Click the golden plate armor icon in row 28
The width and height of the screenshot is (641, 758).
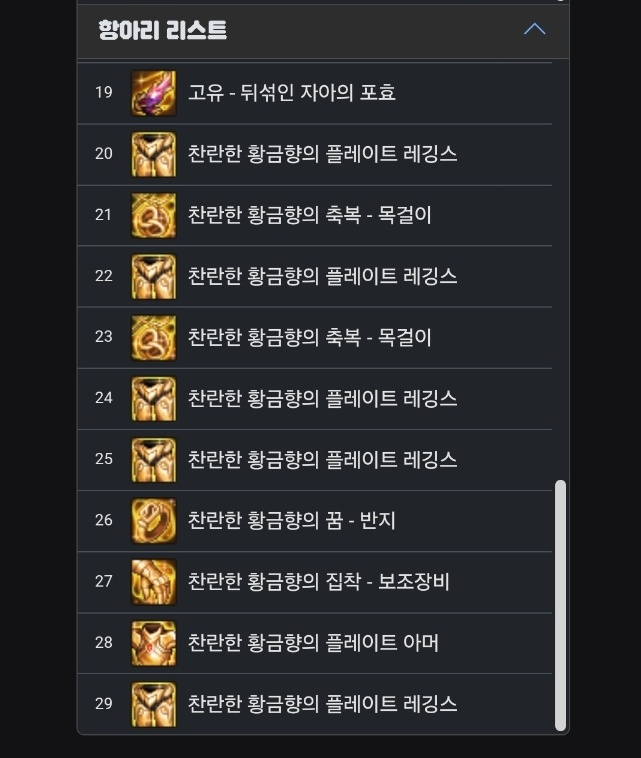(x=154, y=643)
